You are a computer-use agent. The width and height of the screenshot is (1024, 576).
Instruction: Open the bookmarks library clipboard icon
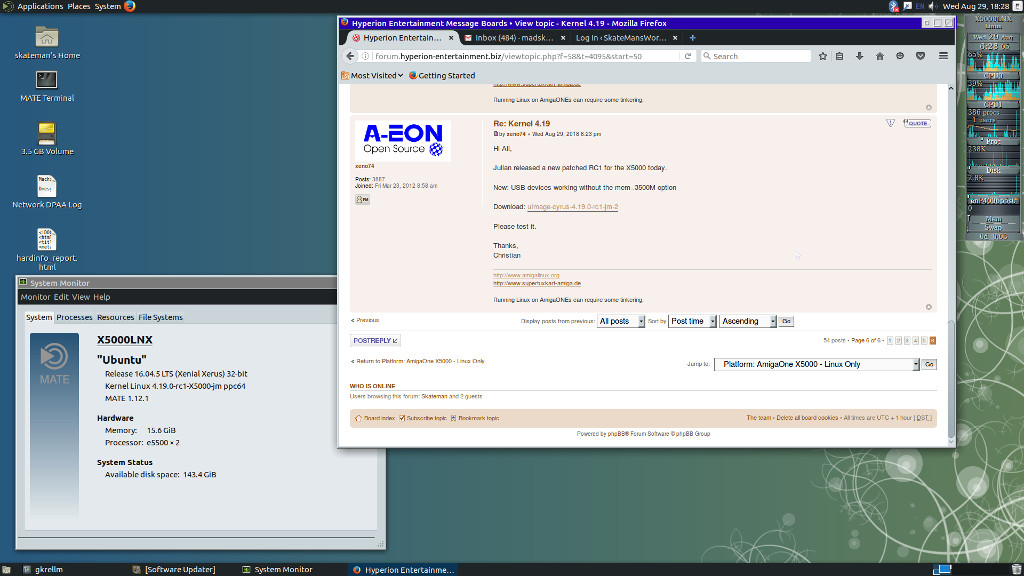point(840,56)
